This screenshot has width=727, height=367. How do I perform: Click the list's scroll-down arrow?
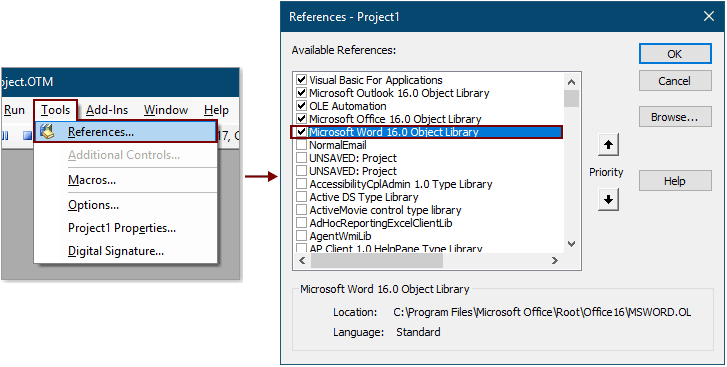coord(571,243)
